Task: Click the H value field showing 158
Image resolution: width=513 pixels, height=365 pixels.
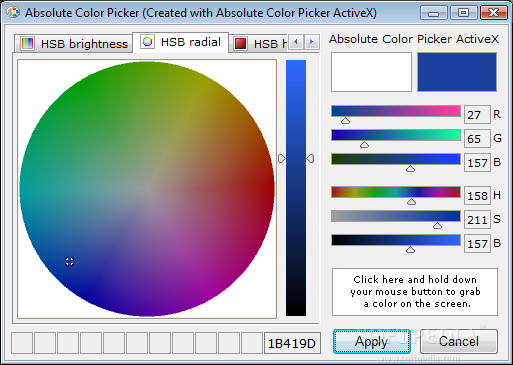Action: click(x=477, y=196)
